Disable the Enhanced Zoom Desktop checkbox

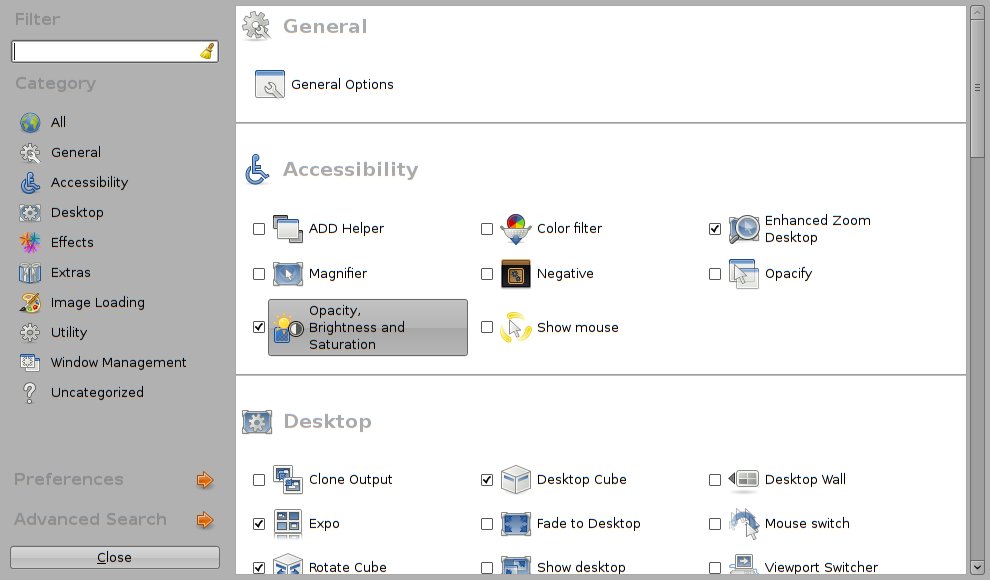pos(715,228)
